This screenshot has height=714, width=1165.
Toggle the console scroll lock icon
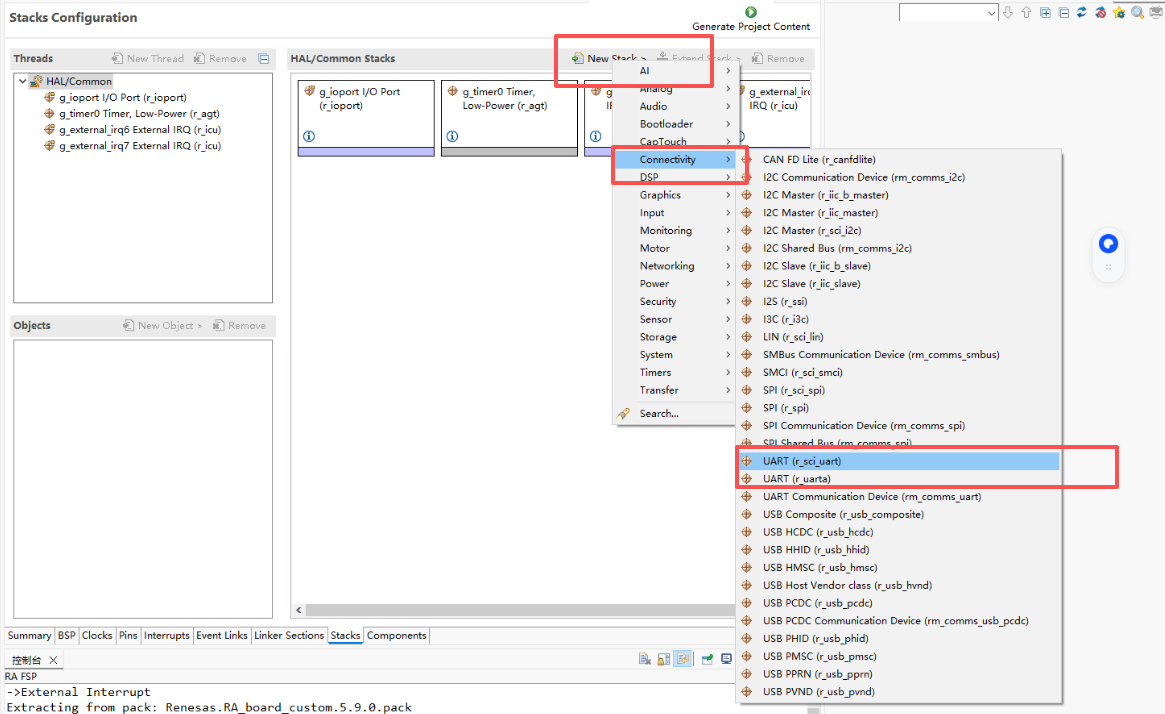665,659
